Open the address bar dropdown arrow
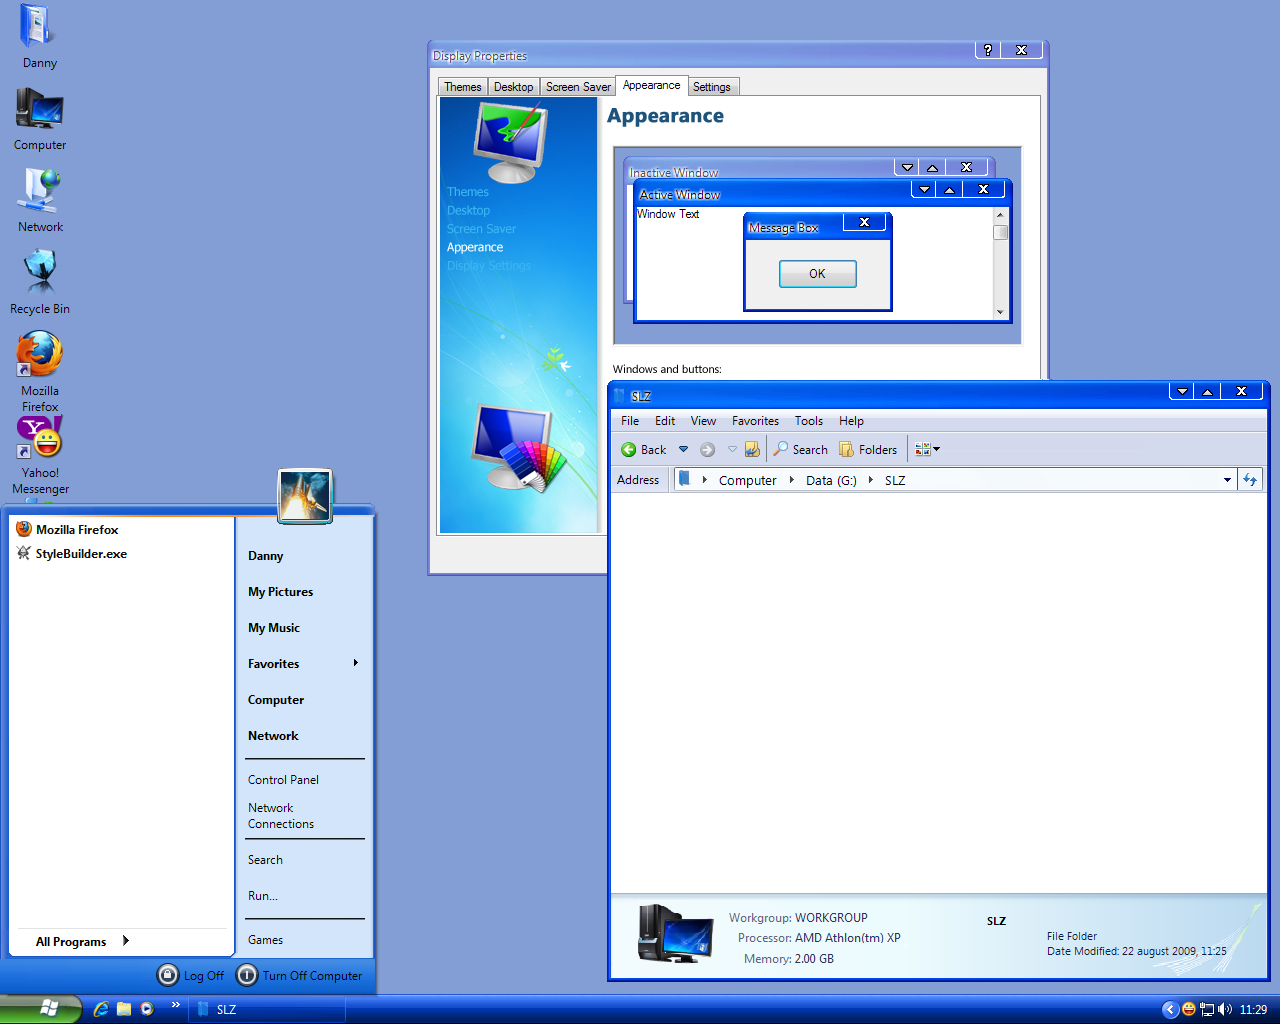The image size is (1280, 1024). [x=1227, y=480]
